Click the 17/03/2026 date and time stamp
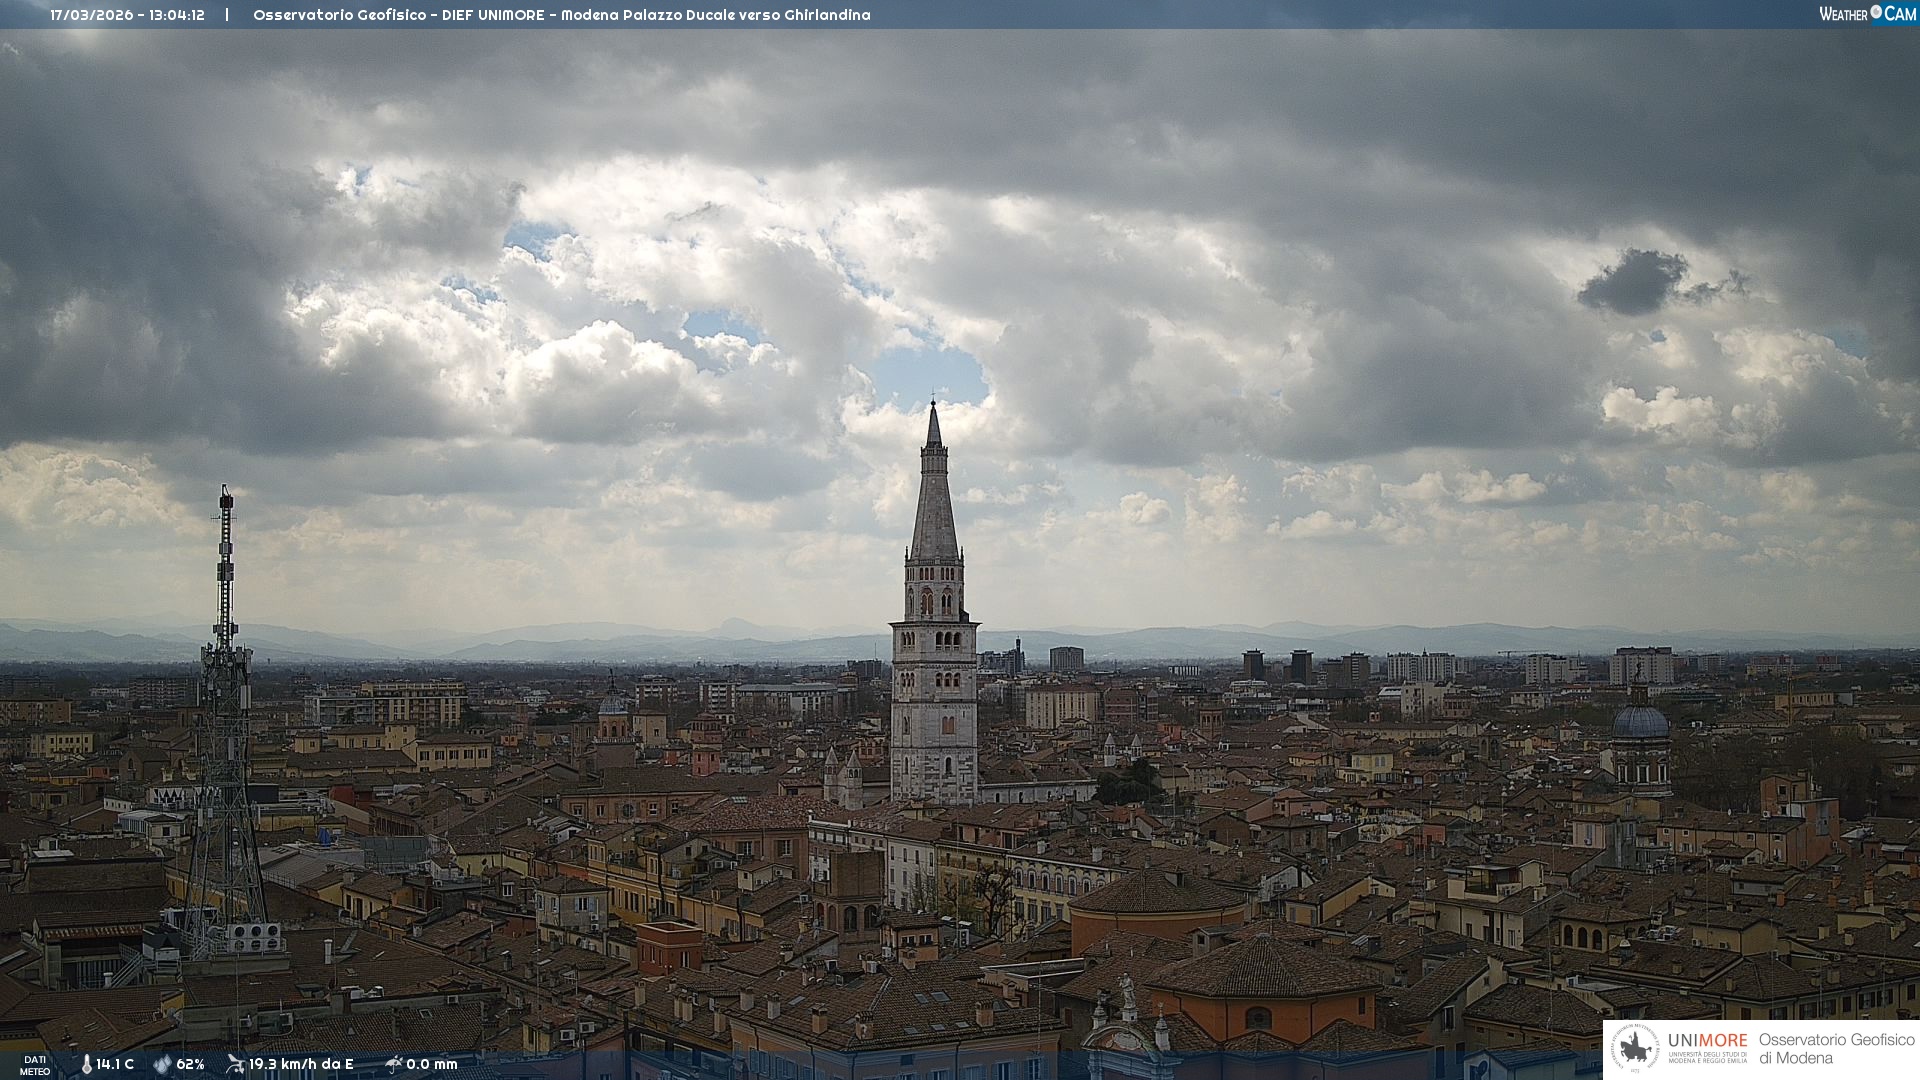The width and height of the screenshot is (1920, 1080). pyautogui.click(x=127, y=15)
